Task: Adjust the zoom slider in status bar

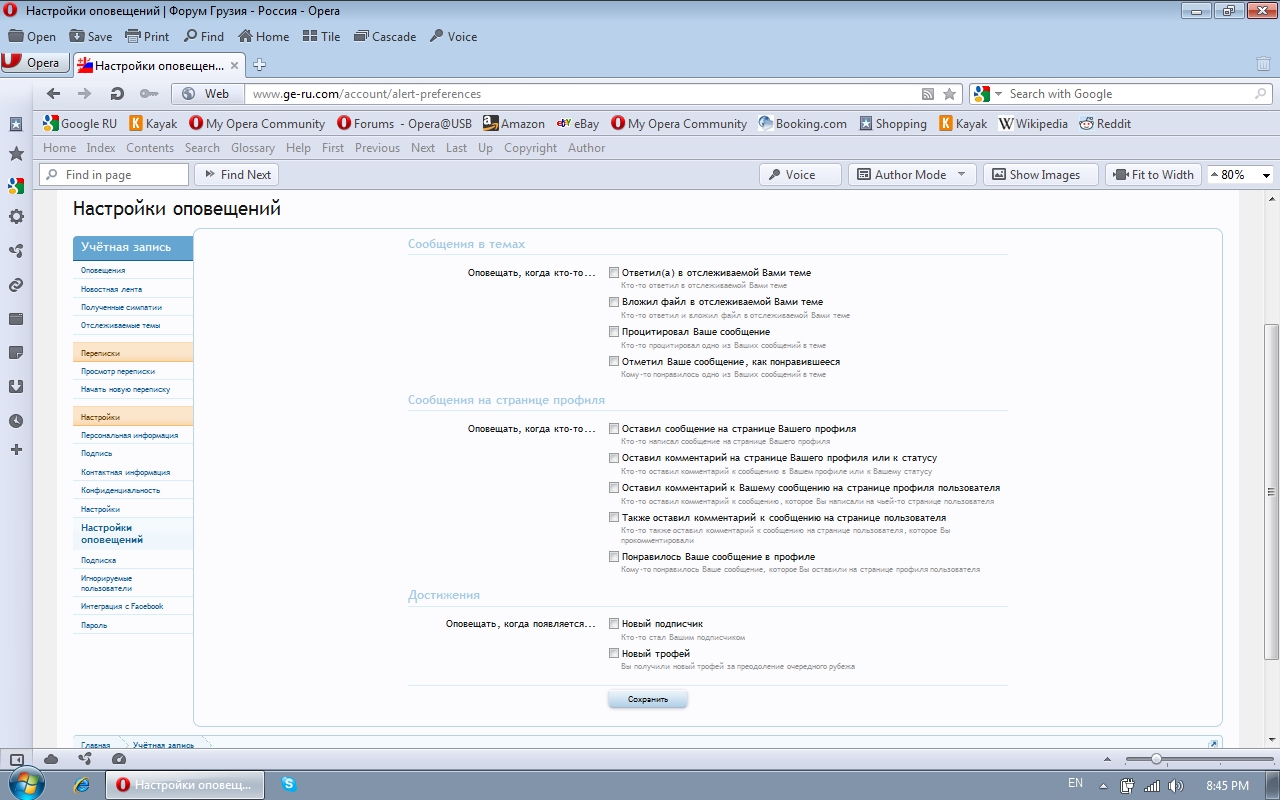Action: pyautogui.click(x=1156, y=759)
